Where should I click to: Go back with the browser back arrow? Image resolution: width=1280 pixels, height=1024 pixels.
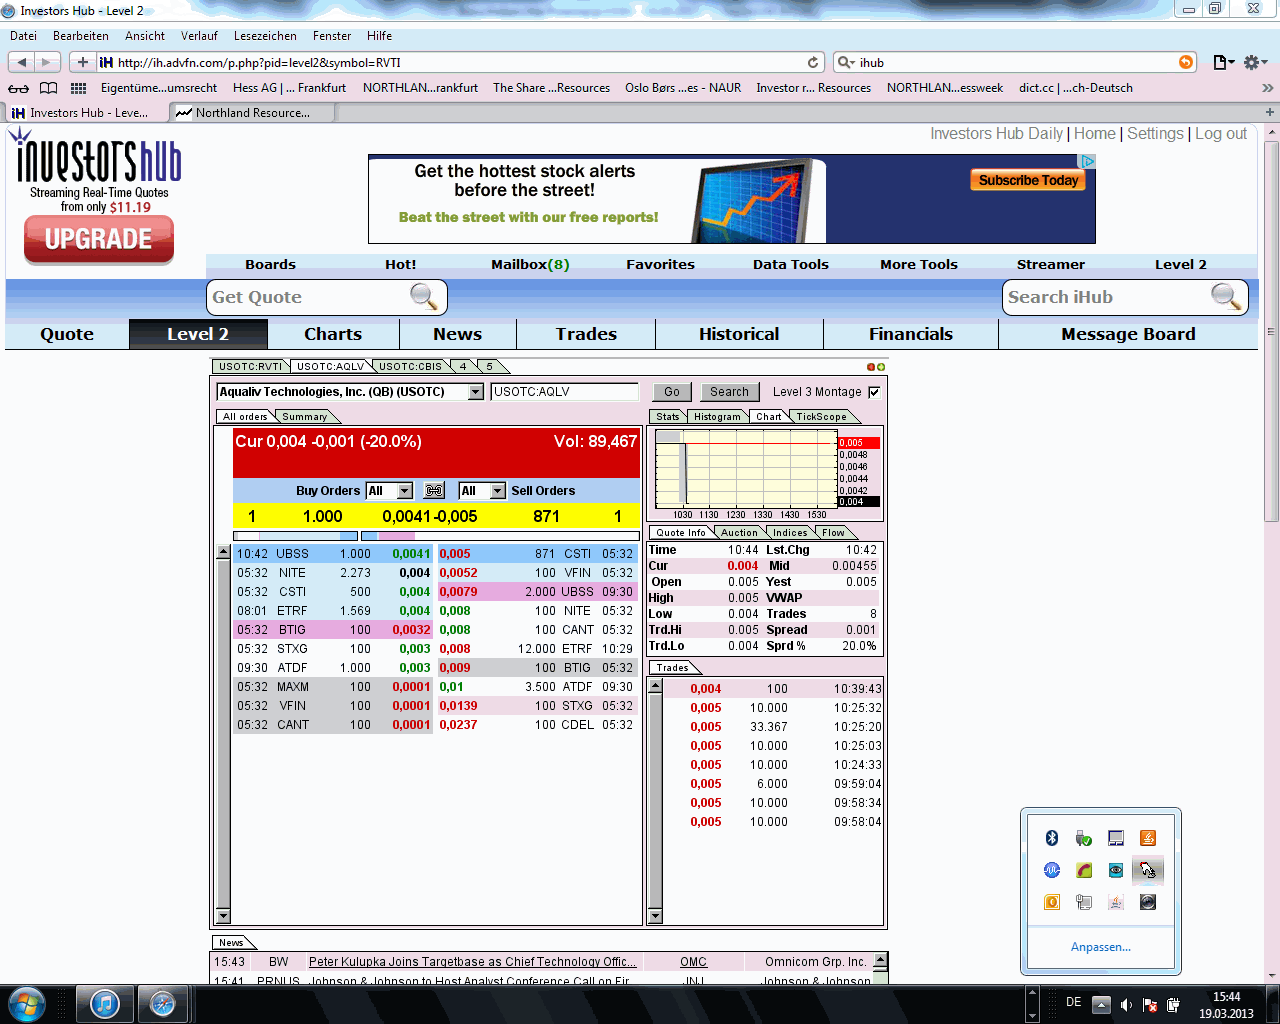point(22,62)
